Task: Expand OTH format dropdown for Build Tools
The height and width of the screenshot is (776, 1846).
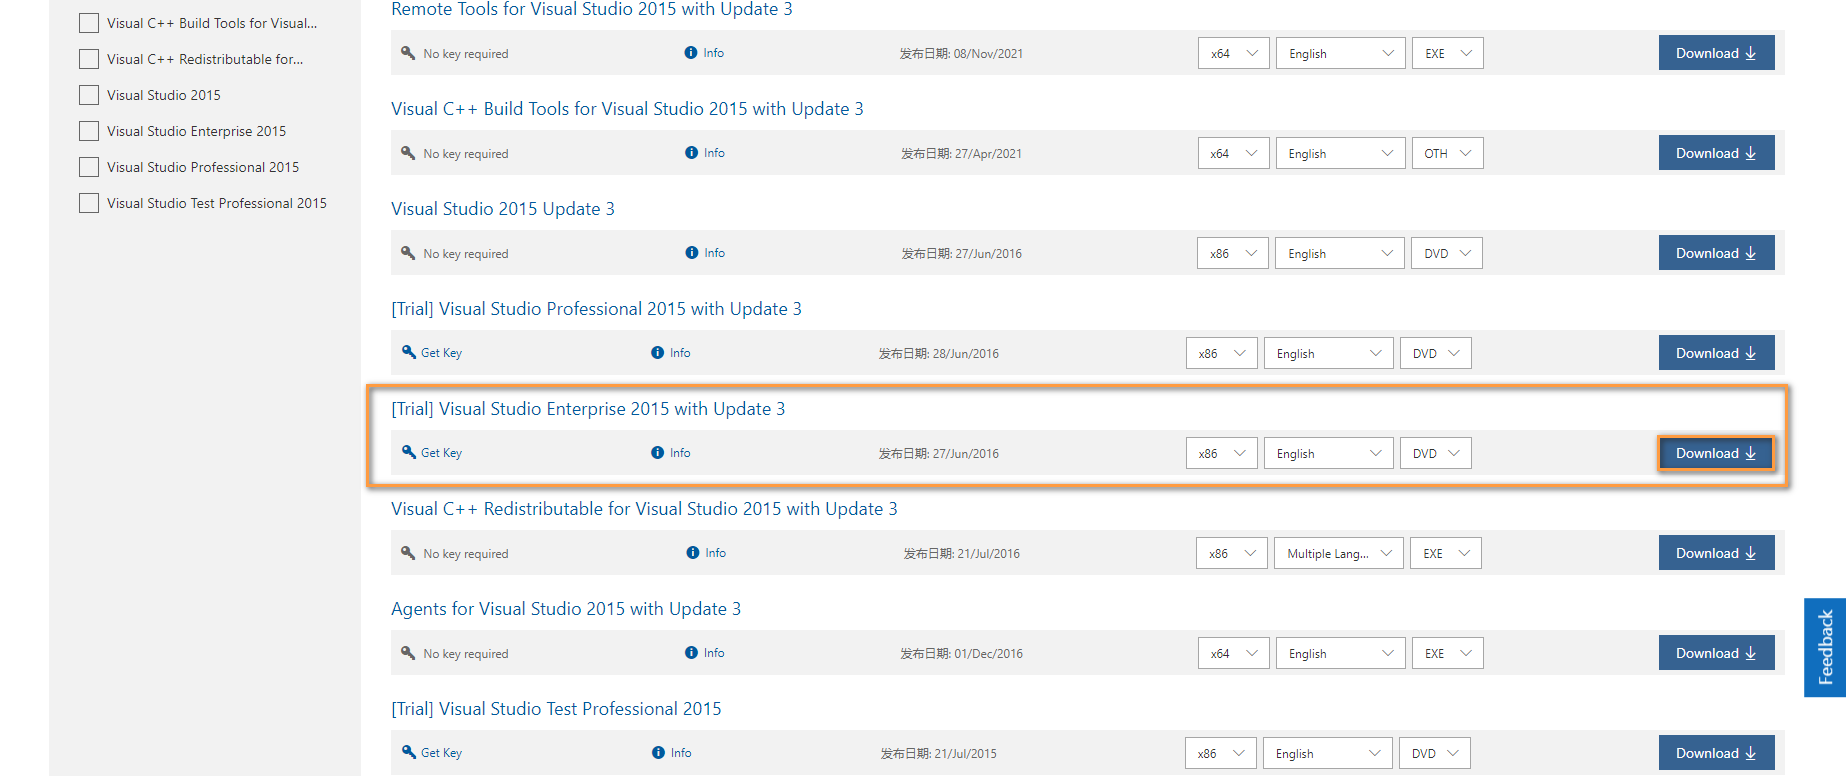Action: pyautogui.click(x=1448, y=153)
